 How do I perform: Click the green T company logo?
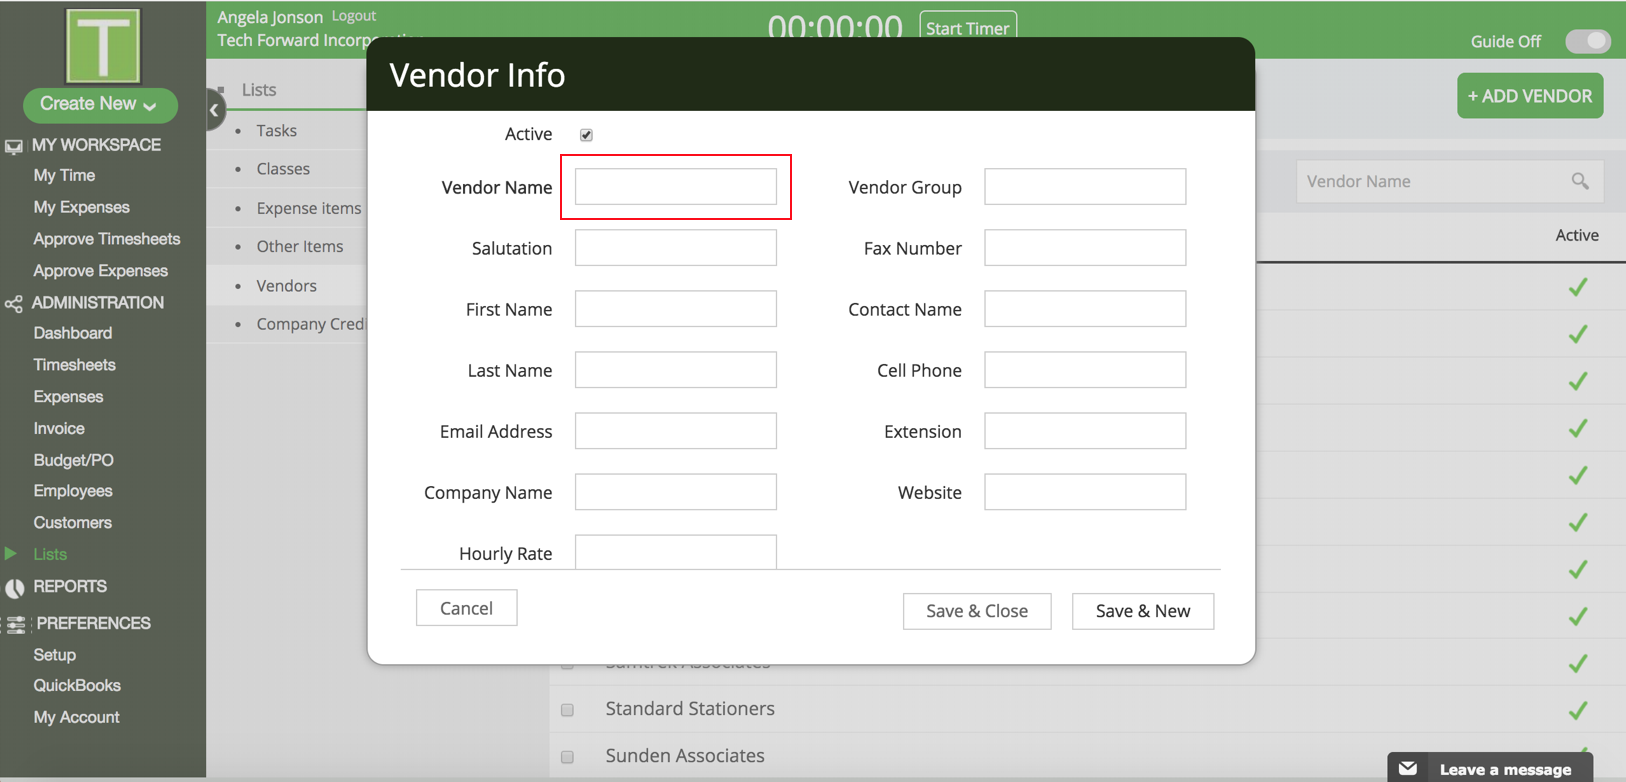pyautogui.click(x=103, y=46)
